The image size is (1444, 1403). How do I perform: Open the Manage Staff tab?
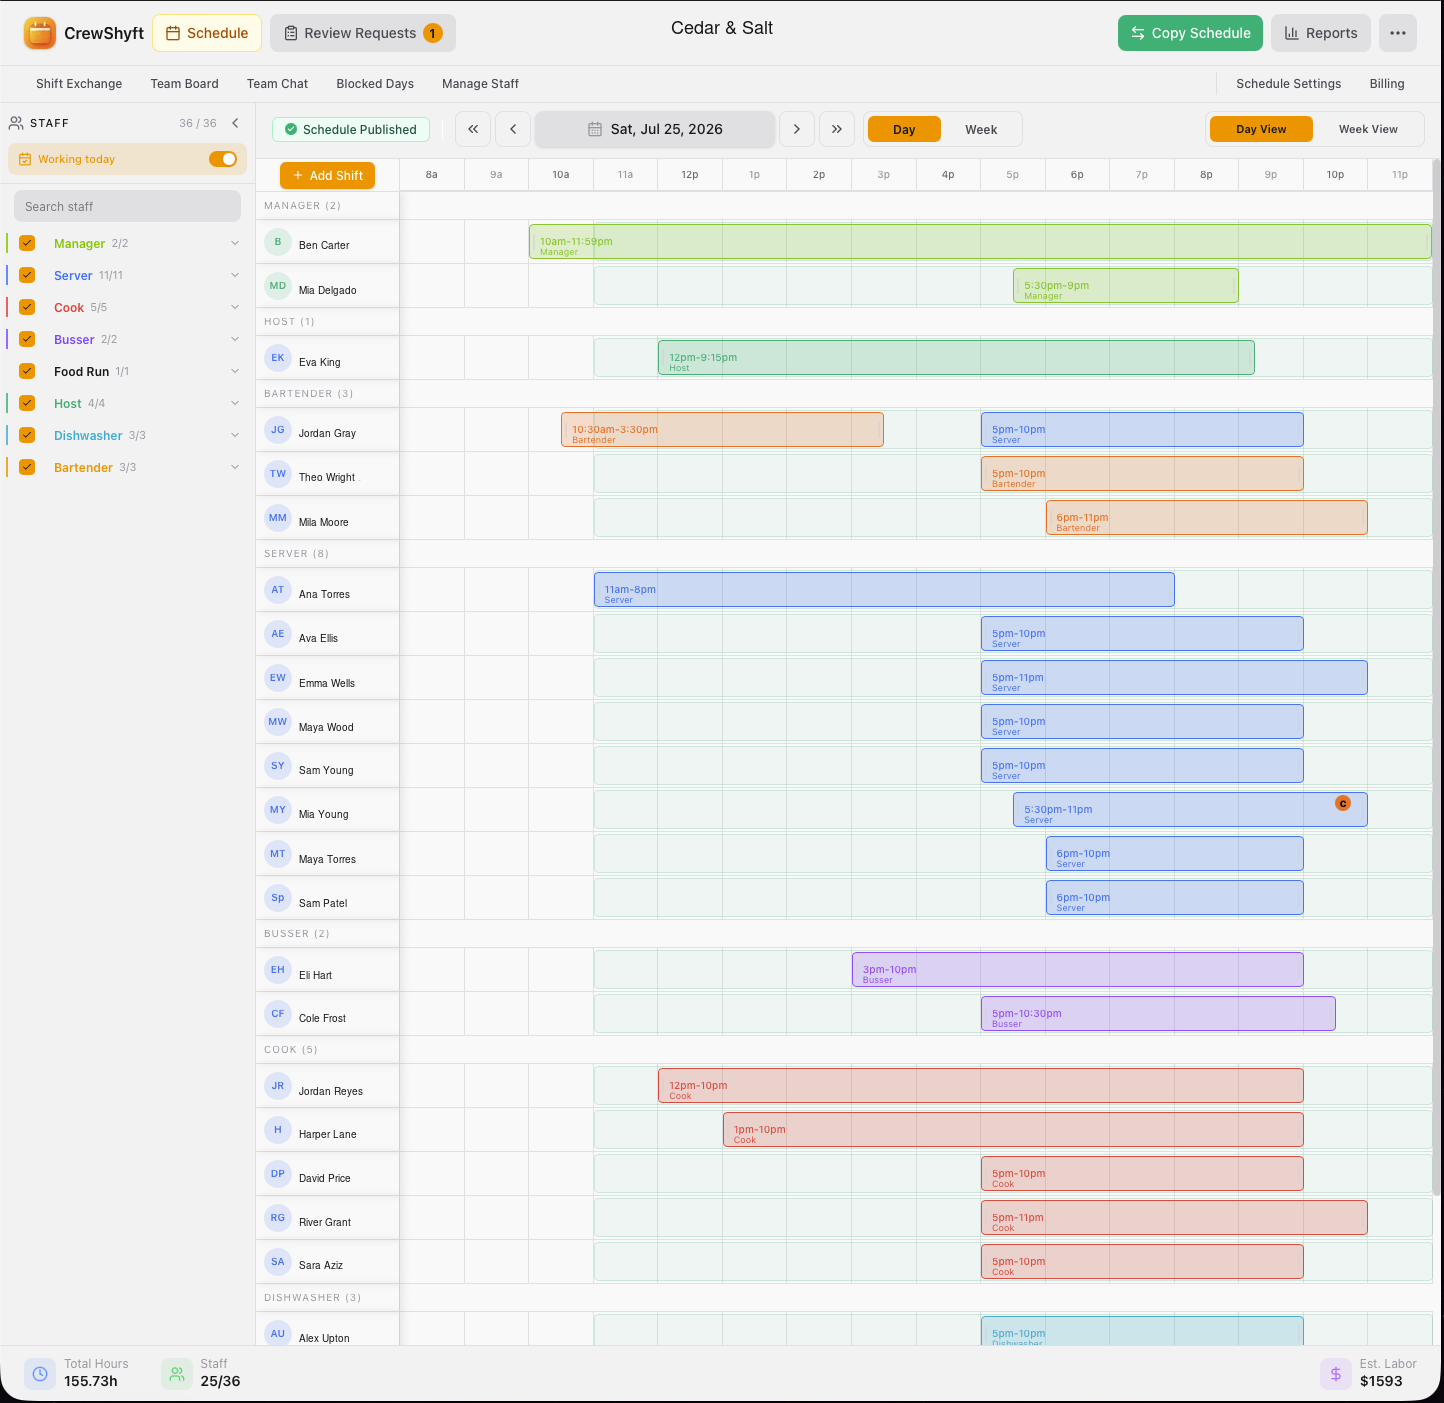(x=480, y=84)
